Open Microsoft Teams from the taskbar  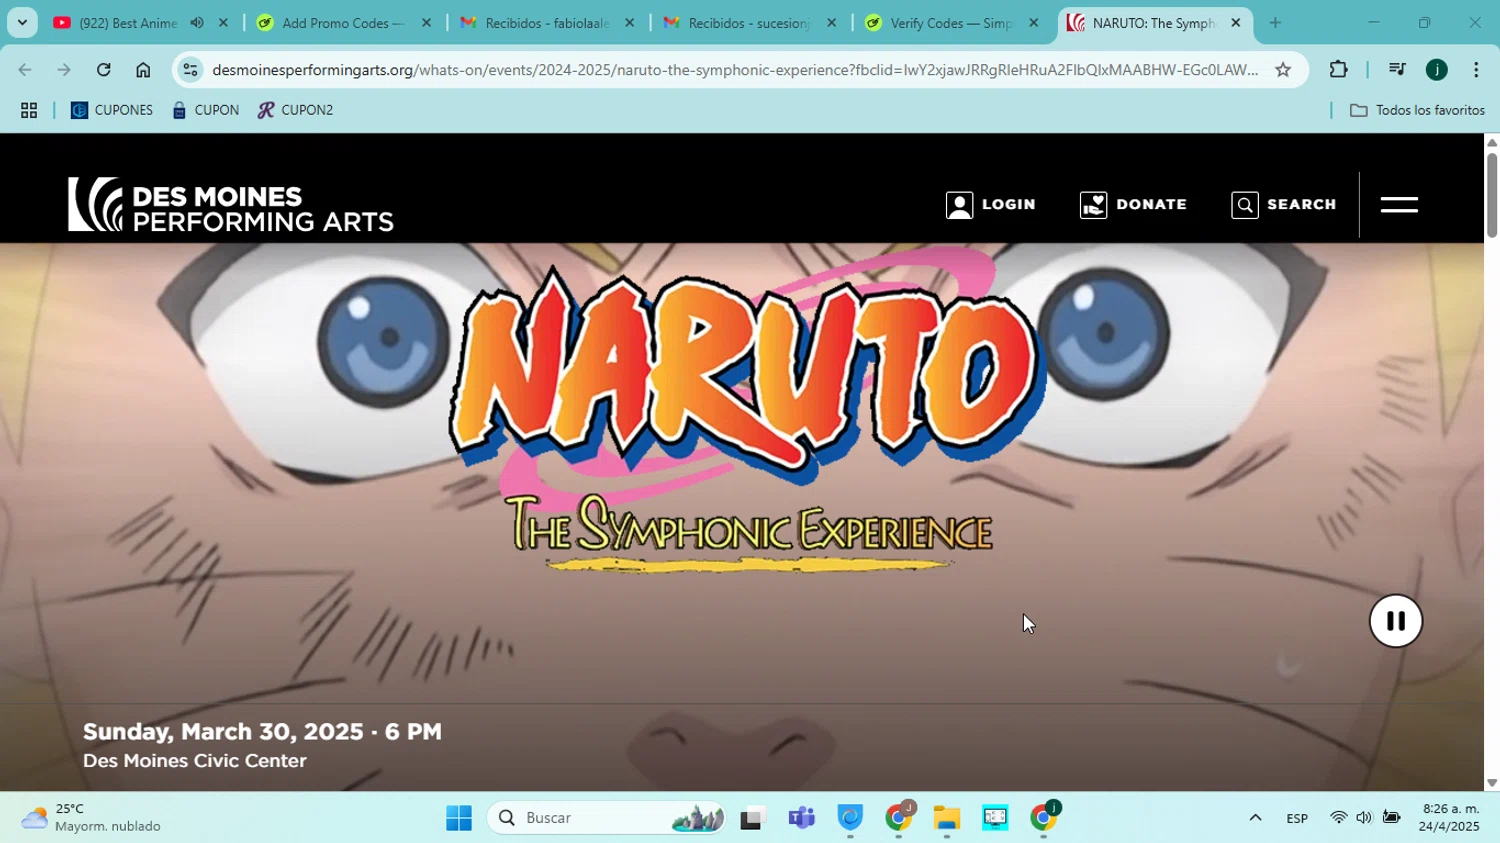pyautogui.click(x=802, y=818)
